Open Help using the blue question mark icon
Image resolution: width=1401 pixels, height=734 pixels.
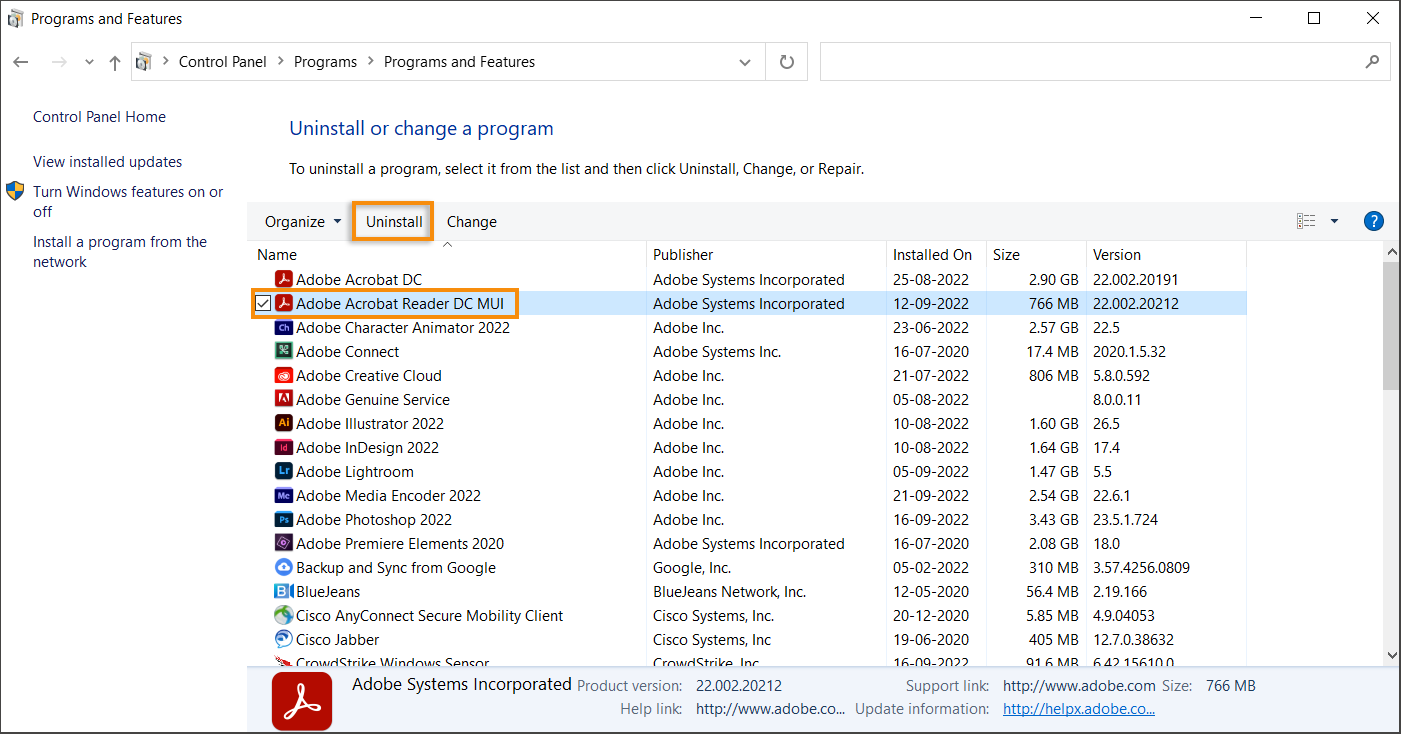(x=1373, y=221)
